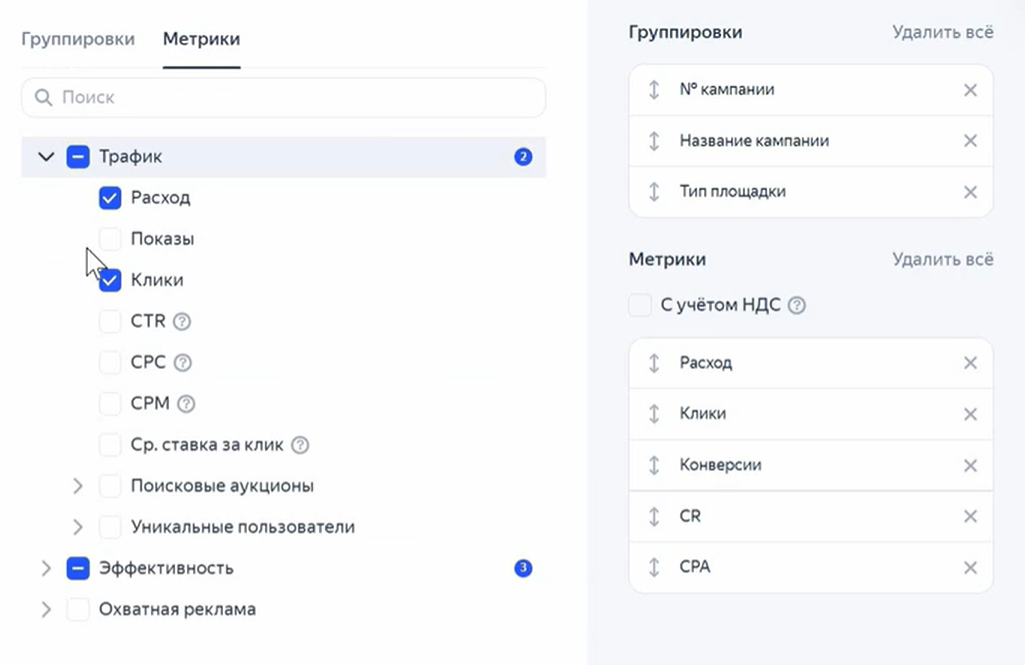The height and width of the screenshot is (665, 1025).
Task: Switch to the Группировки tab
Action: coord(78,39)
